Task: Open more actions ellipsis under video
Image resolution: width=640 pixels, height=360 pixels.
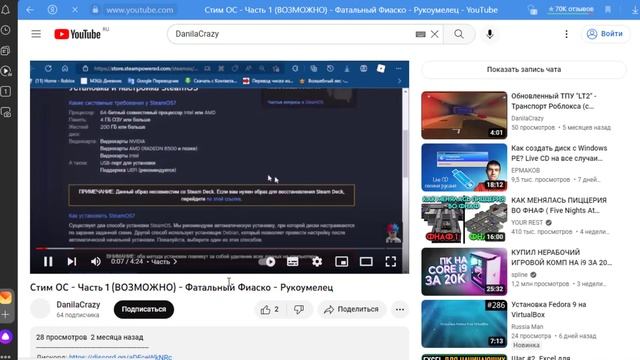Action: 400,310
